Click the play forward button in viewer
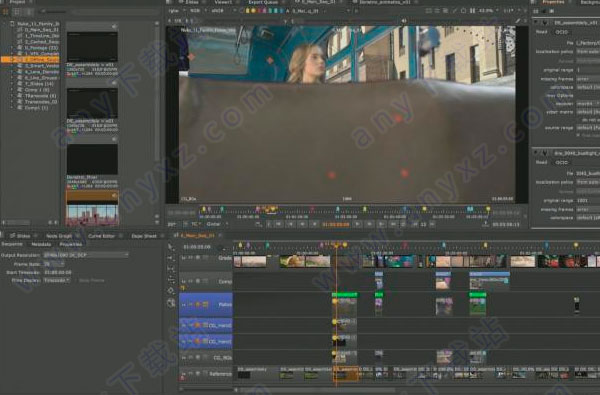The width and height of the screenshot is (600, 395). click(358, 224)
